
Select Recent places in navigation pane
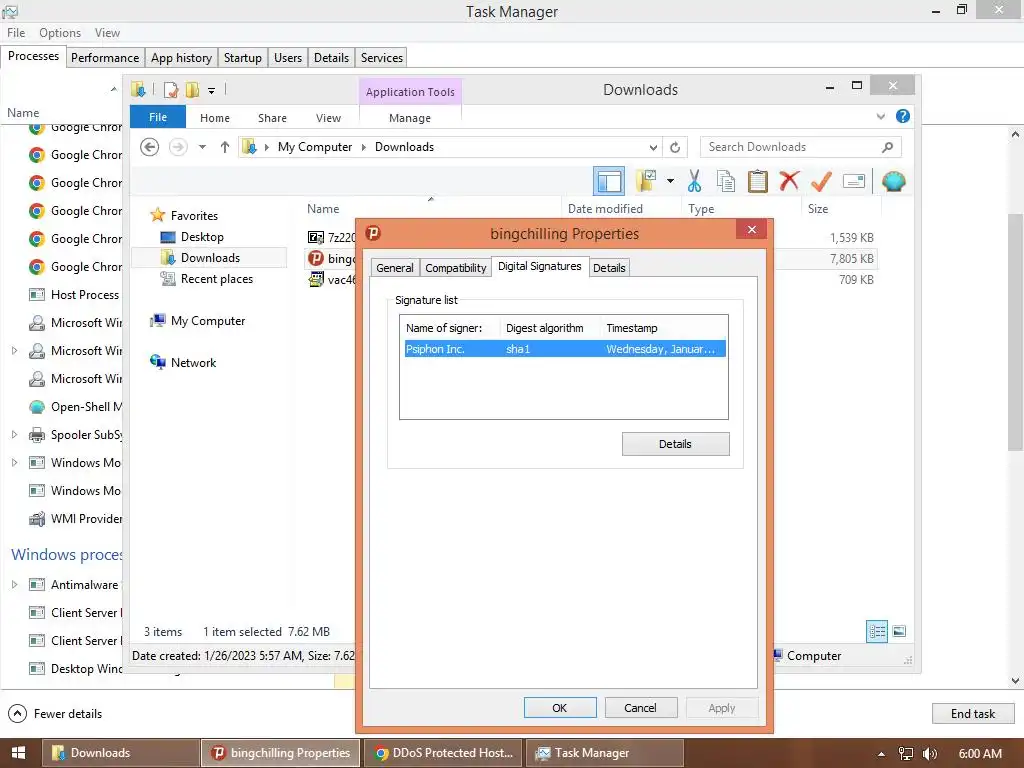click(216, 279)
